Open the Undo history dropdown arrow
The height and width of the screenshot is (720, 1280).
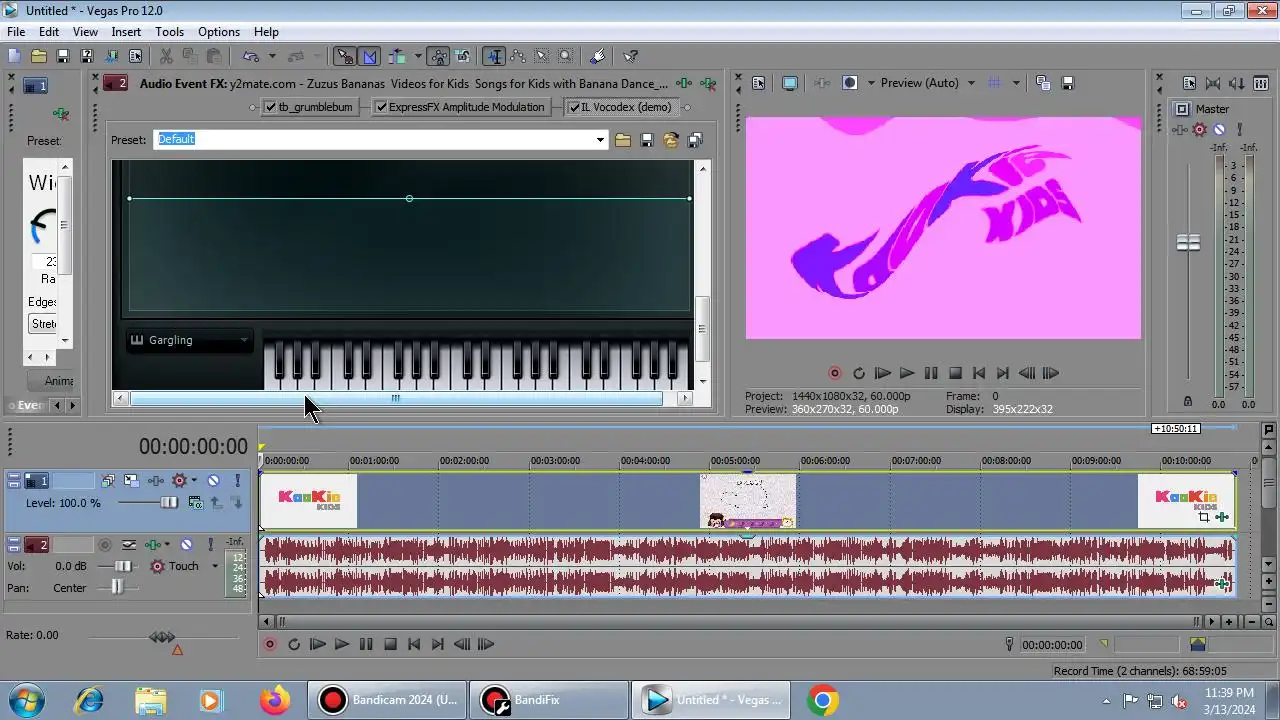click(x=272, y=57)
